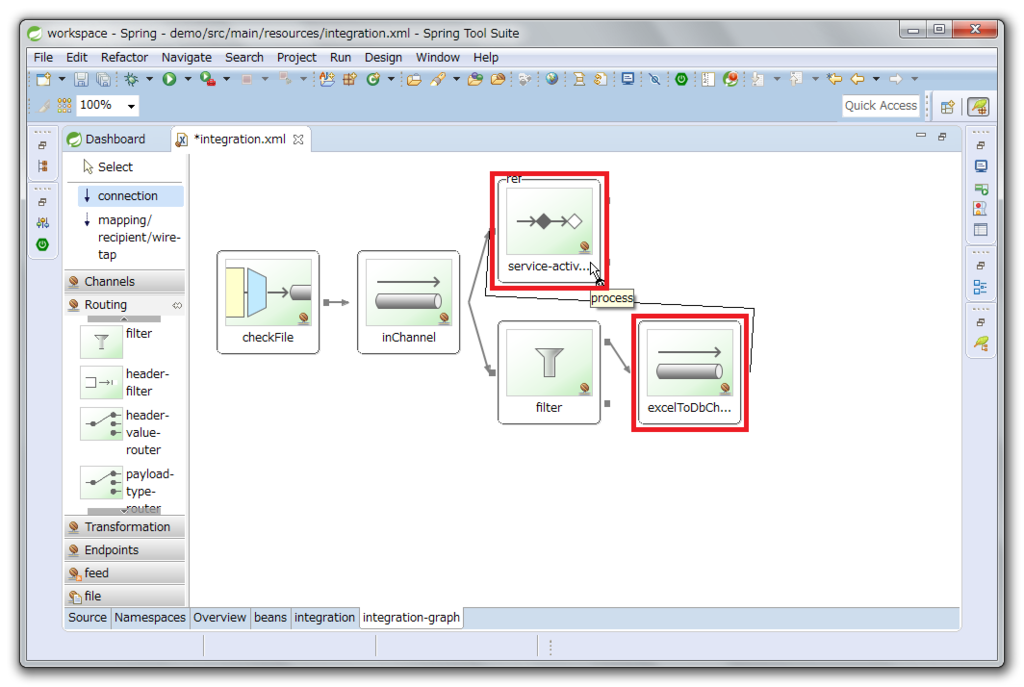Image resolution: width=1024 pixels, height=687 pixels.
Task: Pick the filter palette item
Action: click(118, 342)
